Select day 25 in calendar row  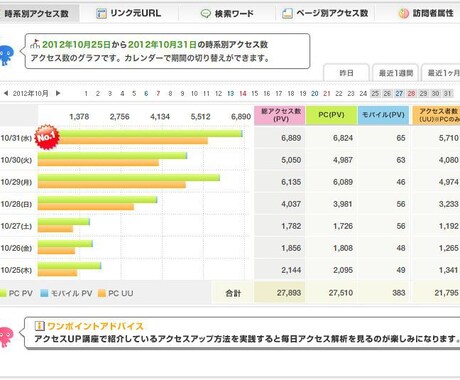click(375, 94)
